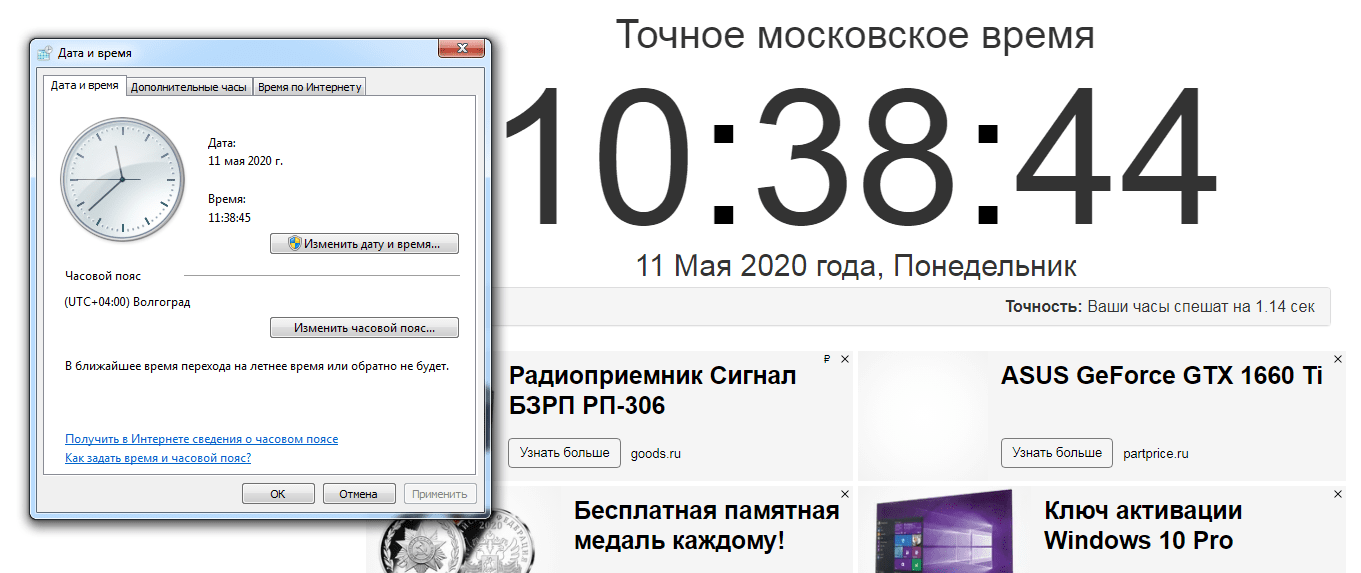1361x573 pixels.
Task: Dismiss the Радиоприемник Сигнал ad with X
Action: [845, 359]
